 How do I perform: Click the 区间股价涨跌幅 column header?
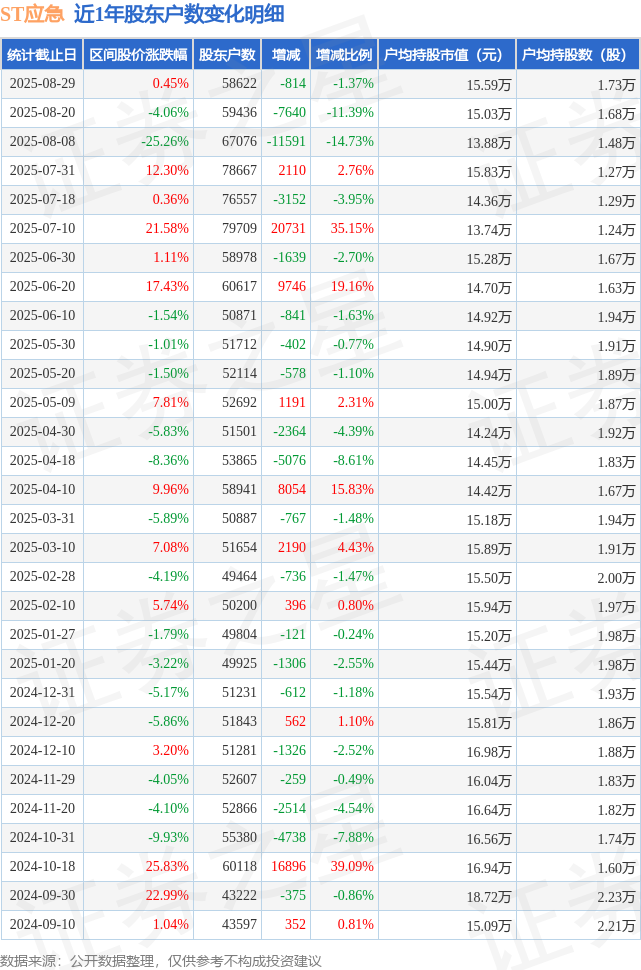[x=138, y=55]
